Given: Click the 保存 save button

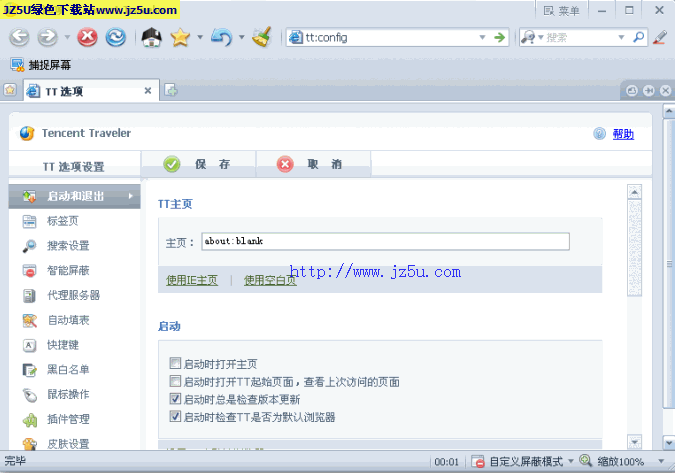Looking at the screenshot, I should tap(198, 164).
